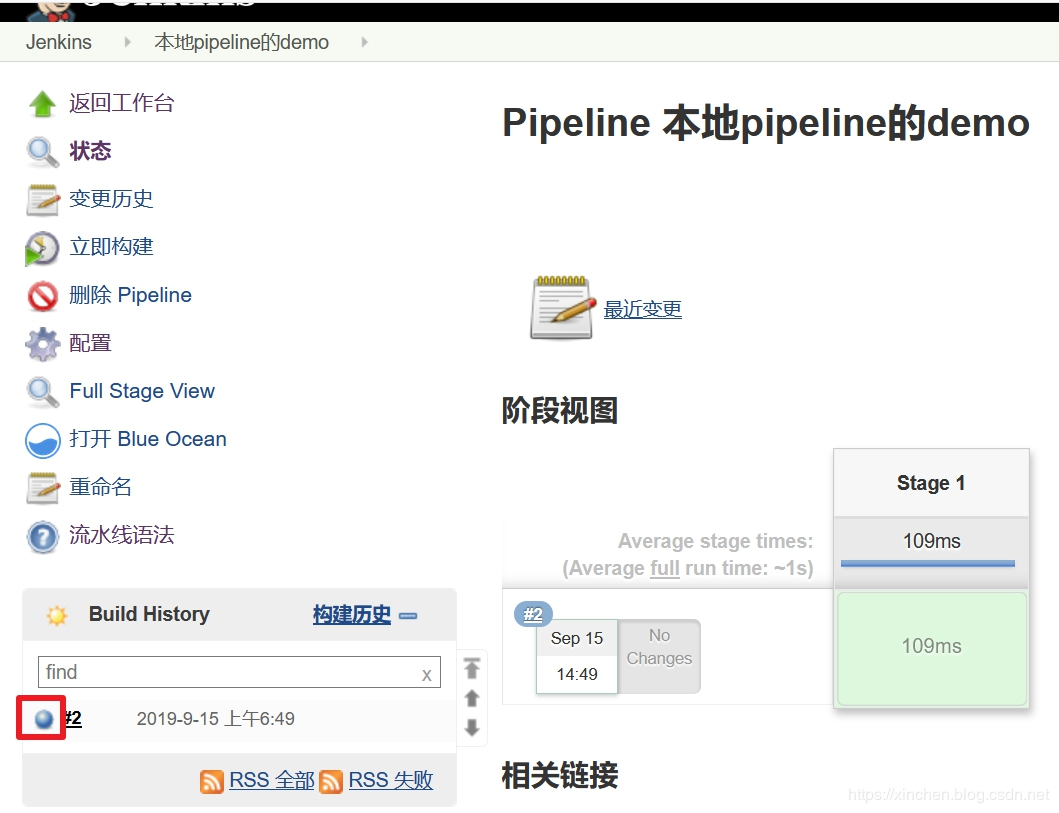Click the page-up arrow in build history
Viewport: 1059px width, 813px height.
[x=472, y=698]
